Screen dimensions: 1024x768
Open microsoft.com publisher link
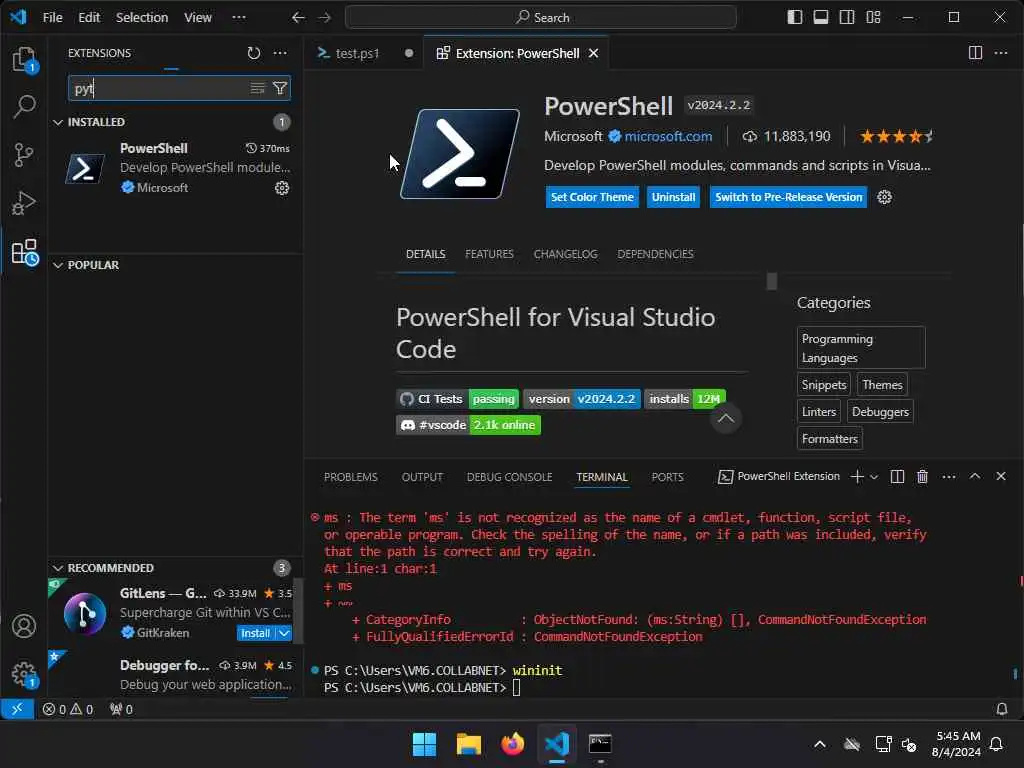pyautogui.click(x=668, y=136)
